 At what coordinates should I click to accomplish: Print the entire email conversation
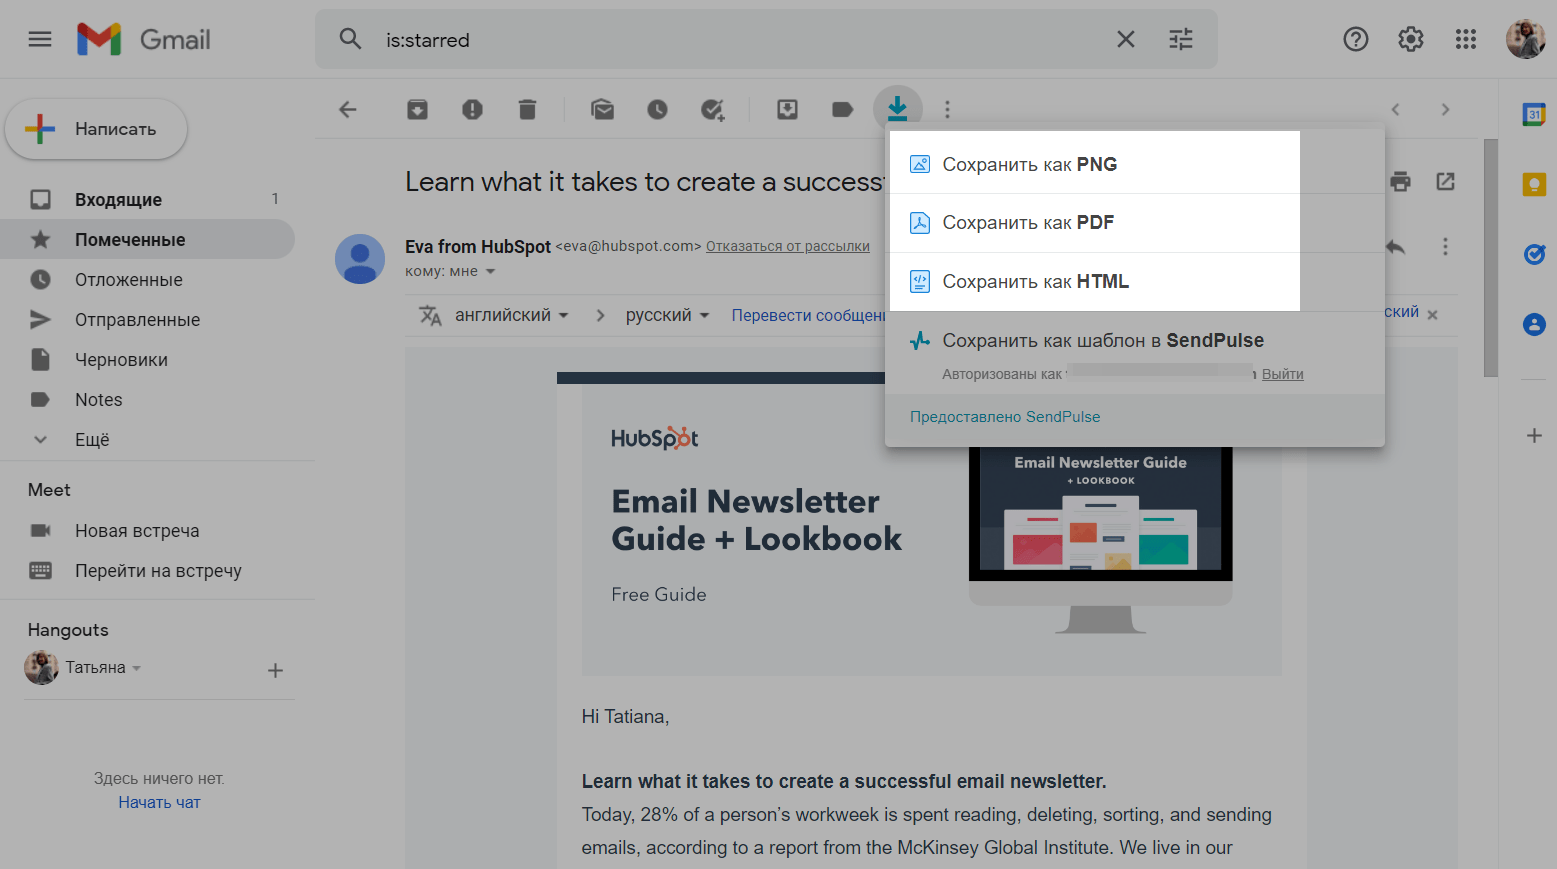(x=1401, y=181)
